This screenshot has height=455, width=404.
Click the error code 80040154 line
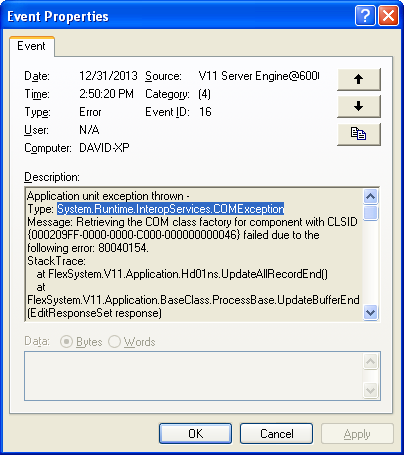coord(88,248)
